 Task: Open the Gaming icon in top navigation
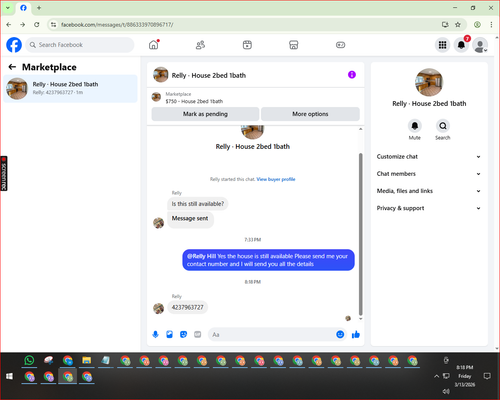pyautogui.click(x=340, y=45)
